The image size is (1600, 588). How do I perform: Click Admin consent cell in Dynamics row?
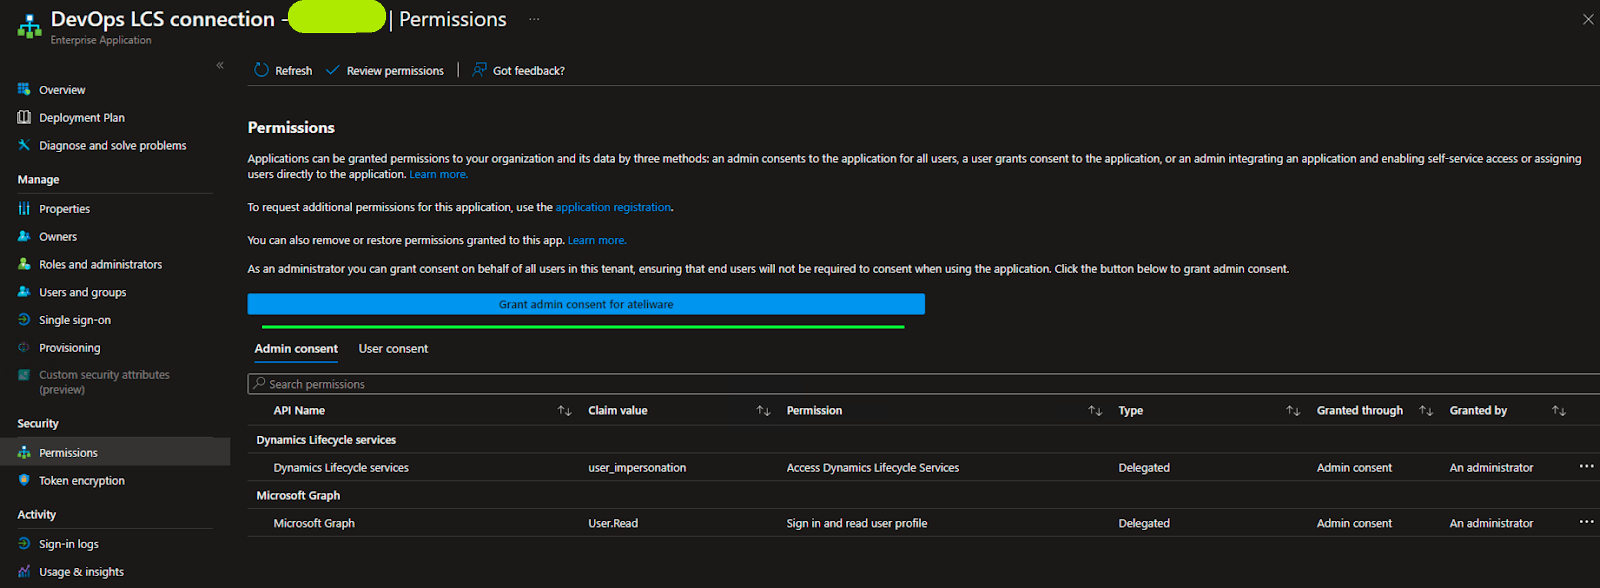pos(1354,467)
